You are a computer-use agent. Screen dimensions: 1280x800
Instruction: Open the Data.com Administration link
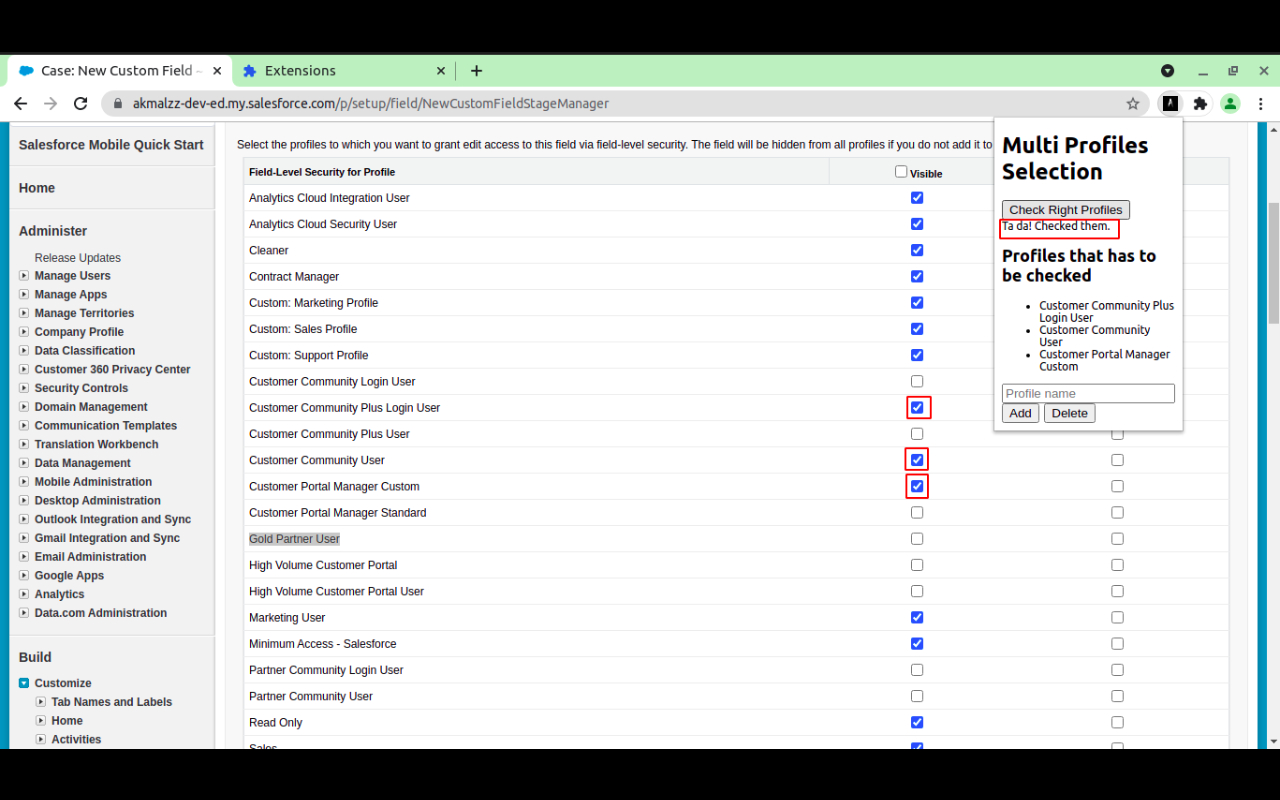[x=101, y=613]
